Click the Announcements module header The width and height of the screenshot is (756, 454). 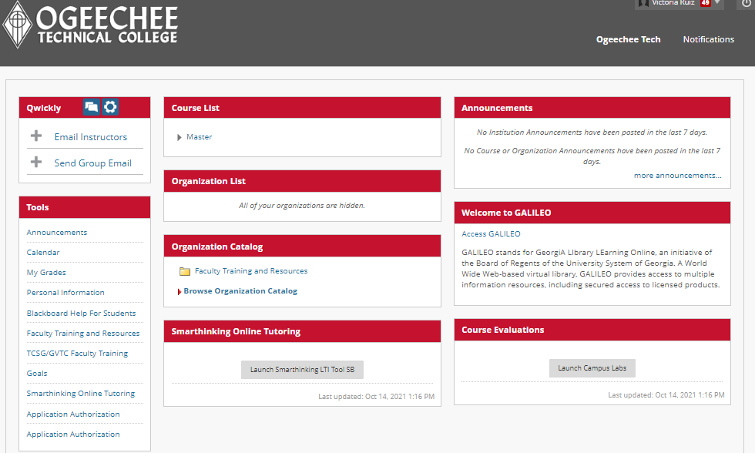click(x=592, y=108)
